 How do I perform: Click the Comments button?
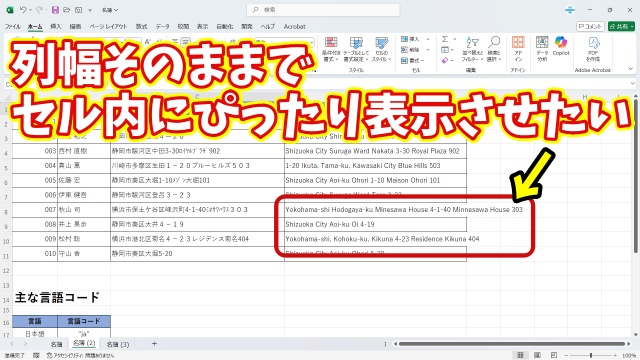(x=590, y=26)
